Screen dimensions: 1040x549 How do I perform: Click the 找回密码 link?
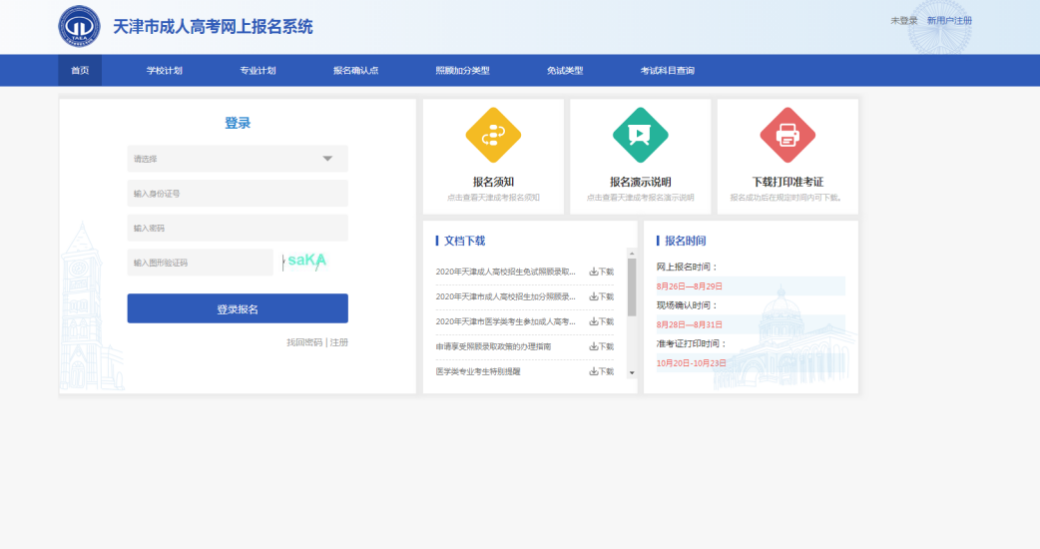coord(304,342)
